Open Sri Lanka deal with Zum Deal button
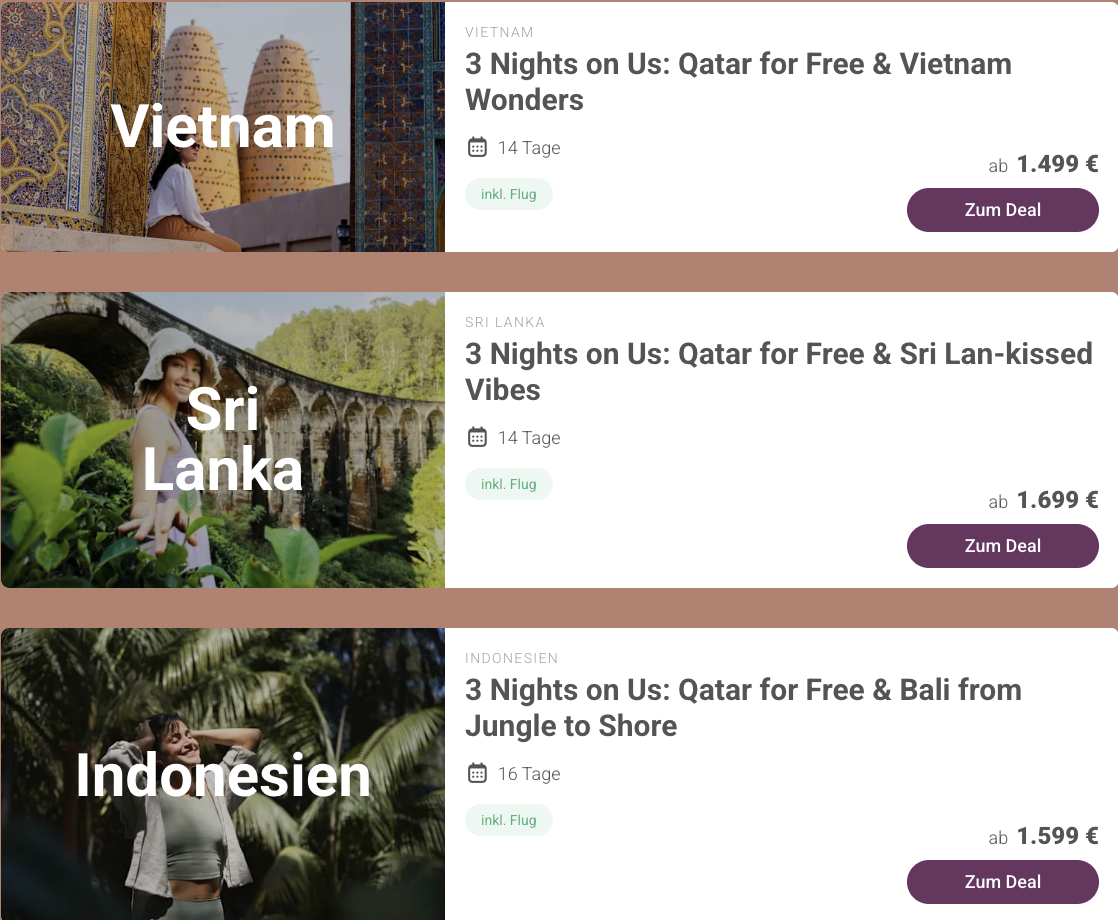This screenshot has width=1118, height=920. pos(1002,546)
